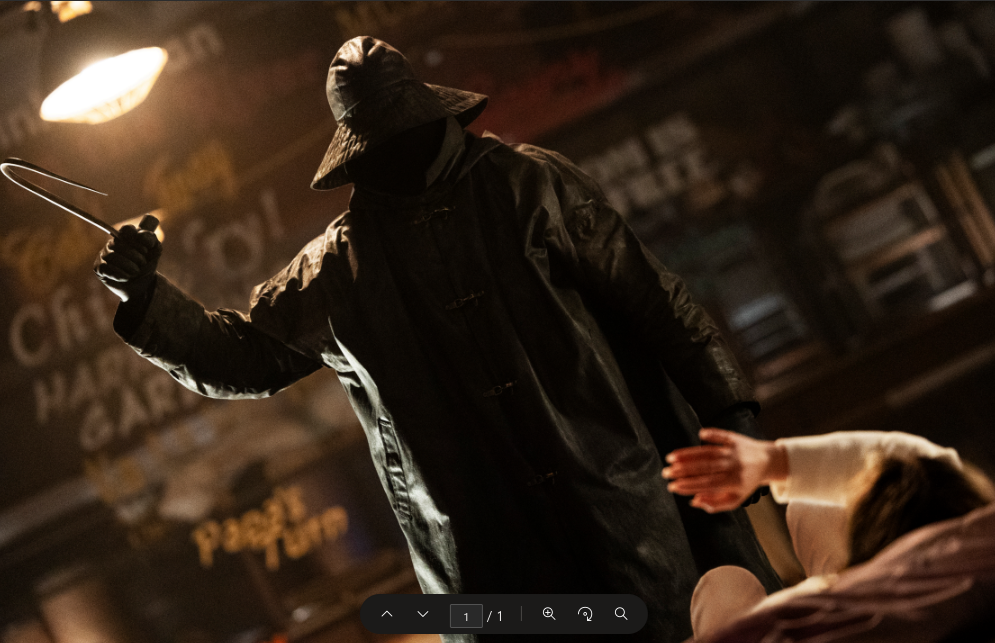The height and width of the screenshot is (643, 995).
Task: Click the zoom in magnifier icon
Action: (549, 614)
